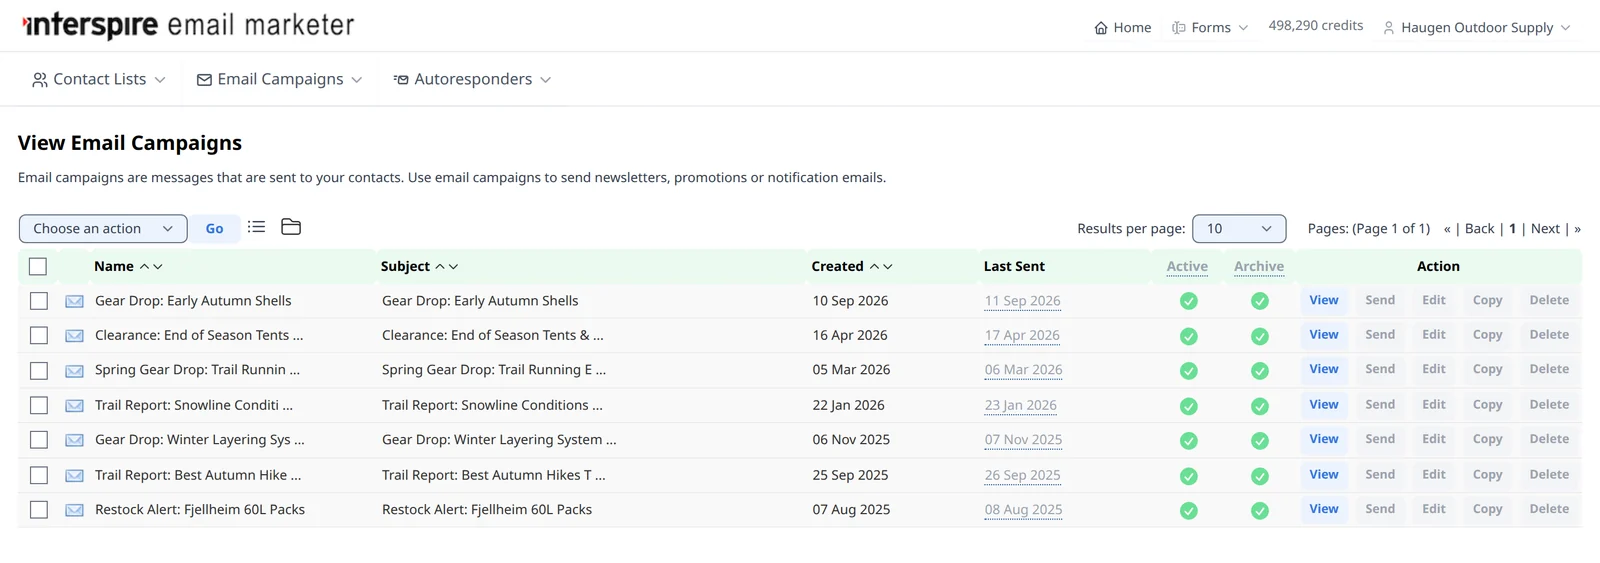Screen dimensions: 1600x563
Task: Sort Created column descending arrow
Action: [x=888, y=266]
